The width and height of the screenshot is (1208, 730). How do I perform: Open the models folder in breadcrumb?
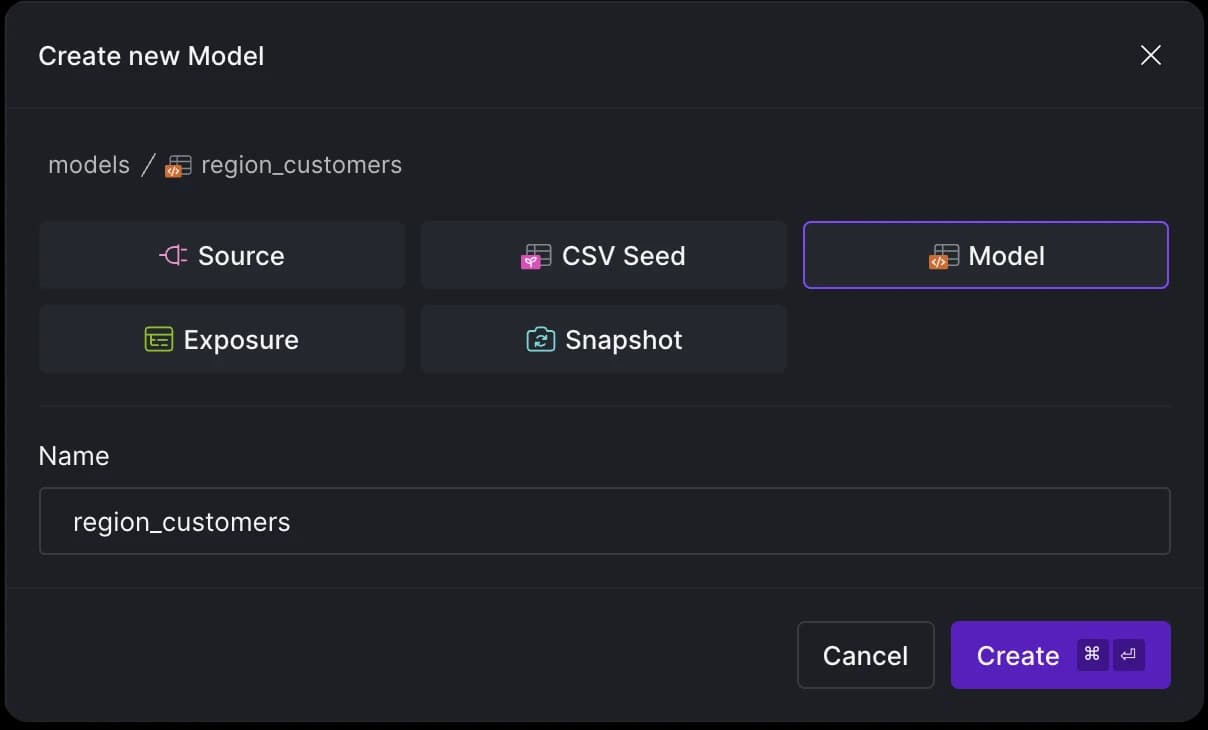[89, 165]
